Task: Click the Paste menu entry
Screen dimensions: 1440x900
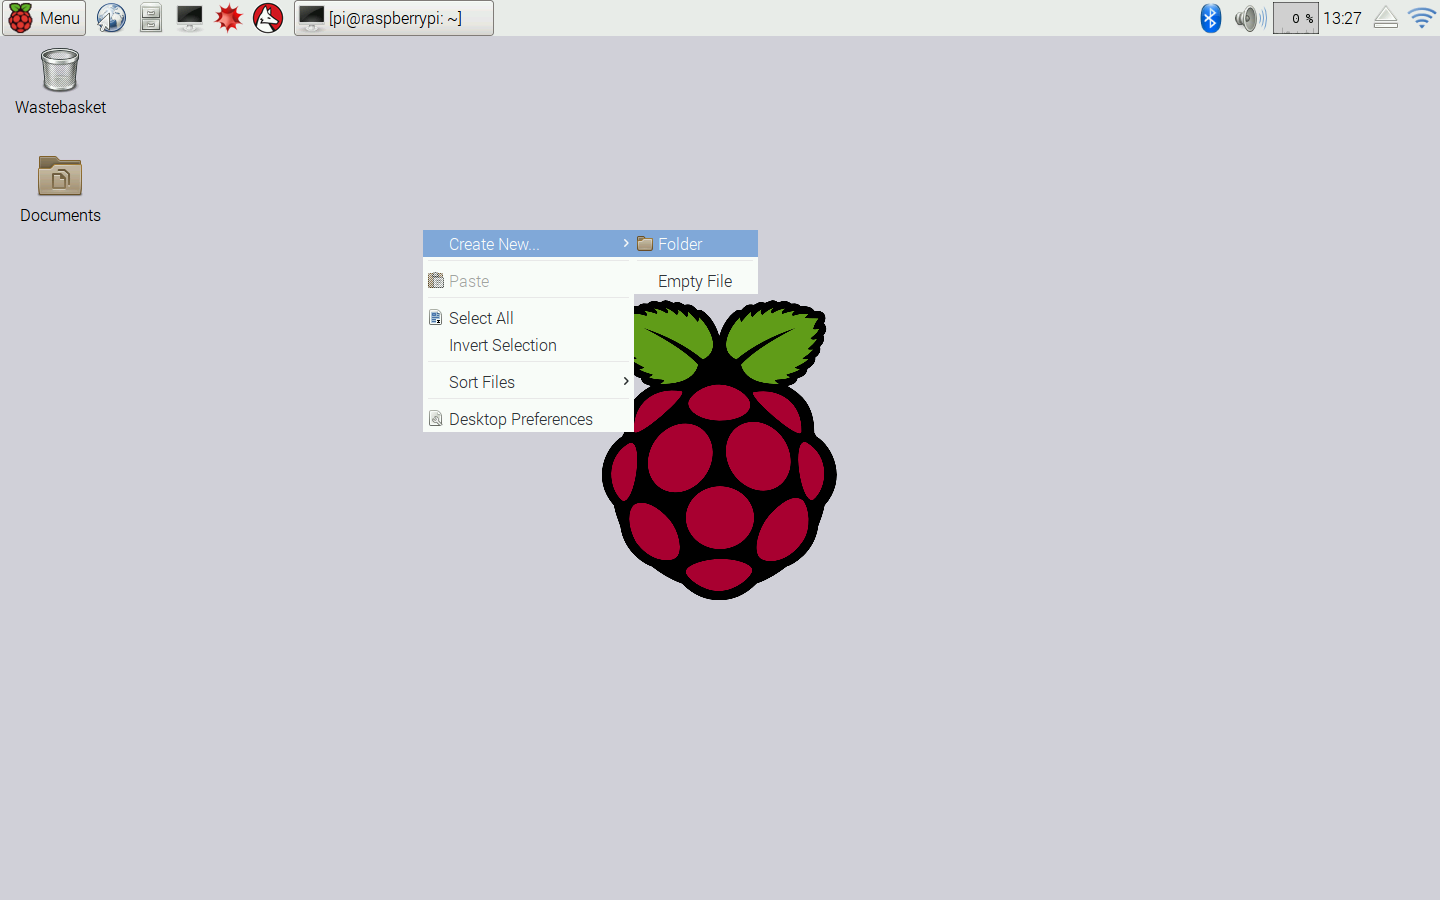Action: point(528,281)
